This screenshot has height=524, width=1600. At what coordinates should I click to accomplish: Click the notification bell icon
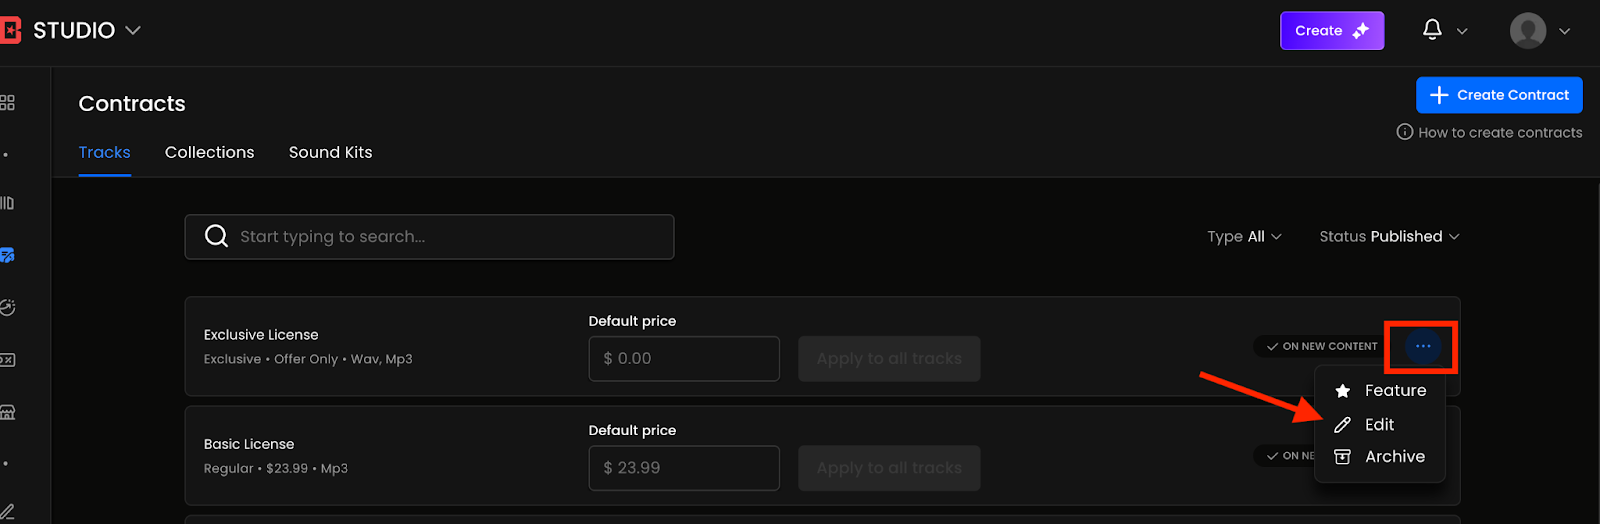[1432, 30]
